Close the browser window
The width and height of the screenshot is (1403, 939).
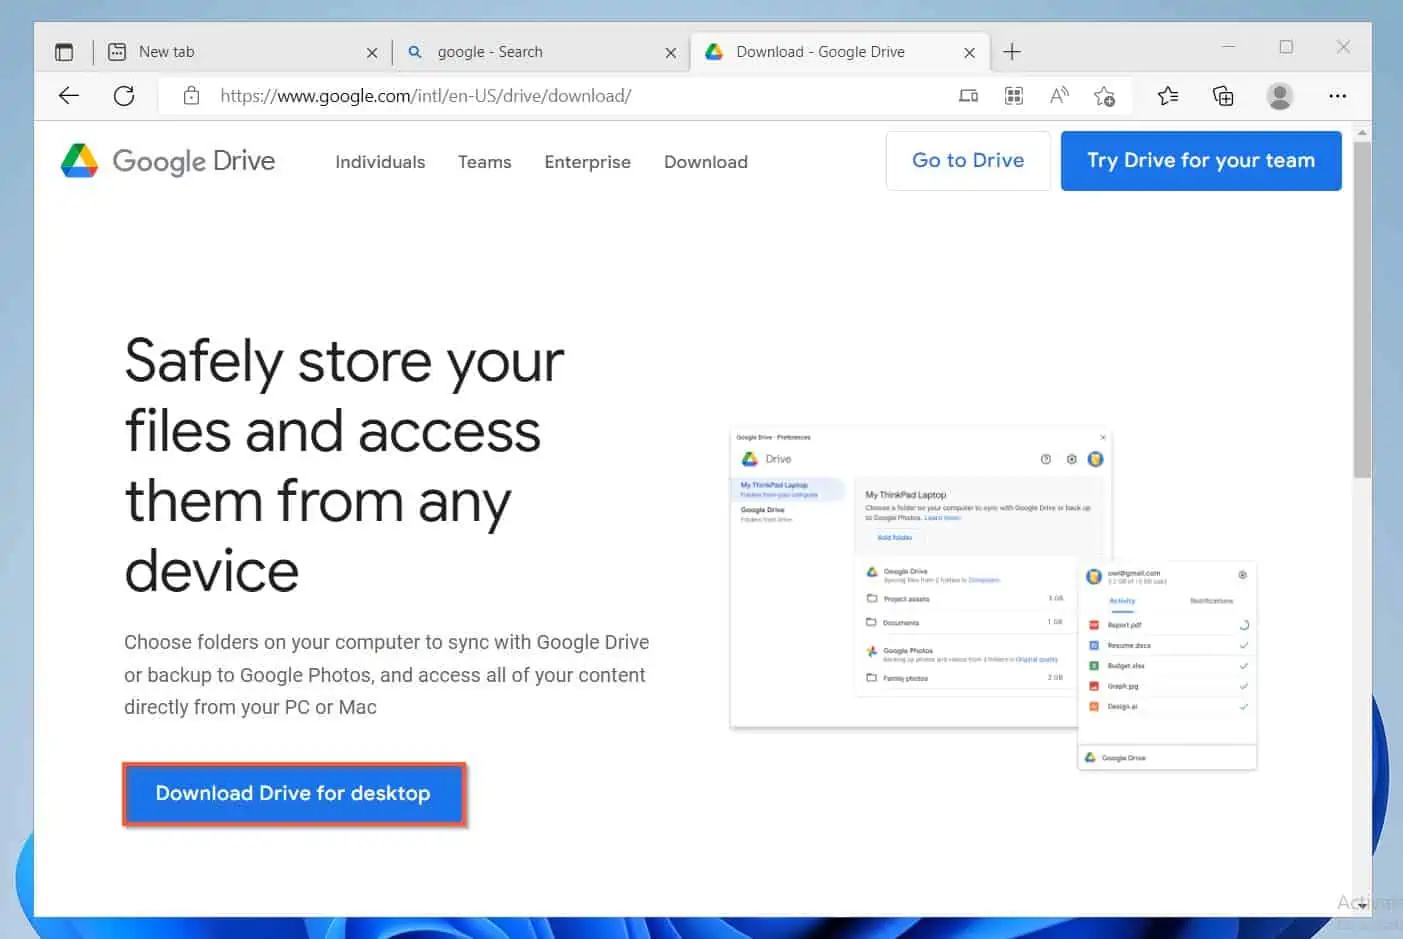[1343, 47]
